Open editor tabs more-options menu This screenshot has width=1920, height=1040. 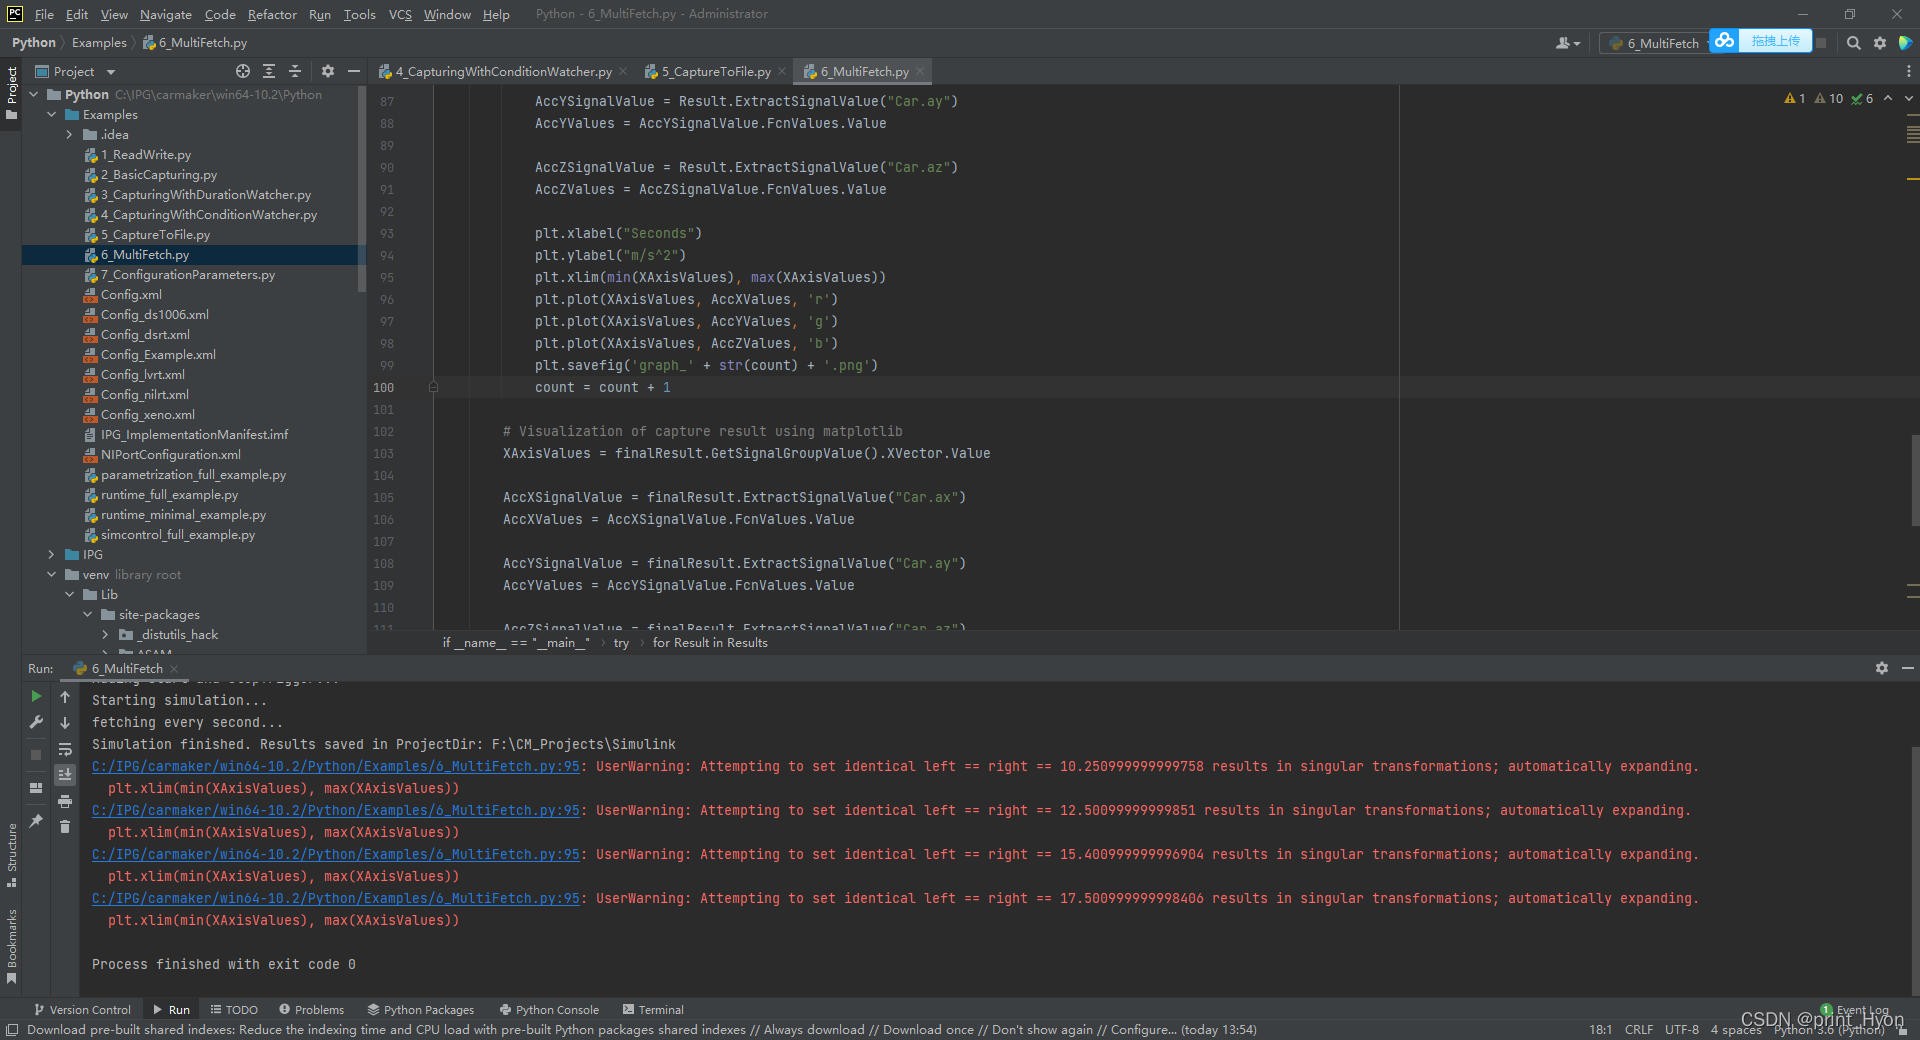tap(1908, 71)
